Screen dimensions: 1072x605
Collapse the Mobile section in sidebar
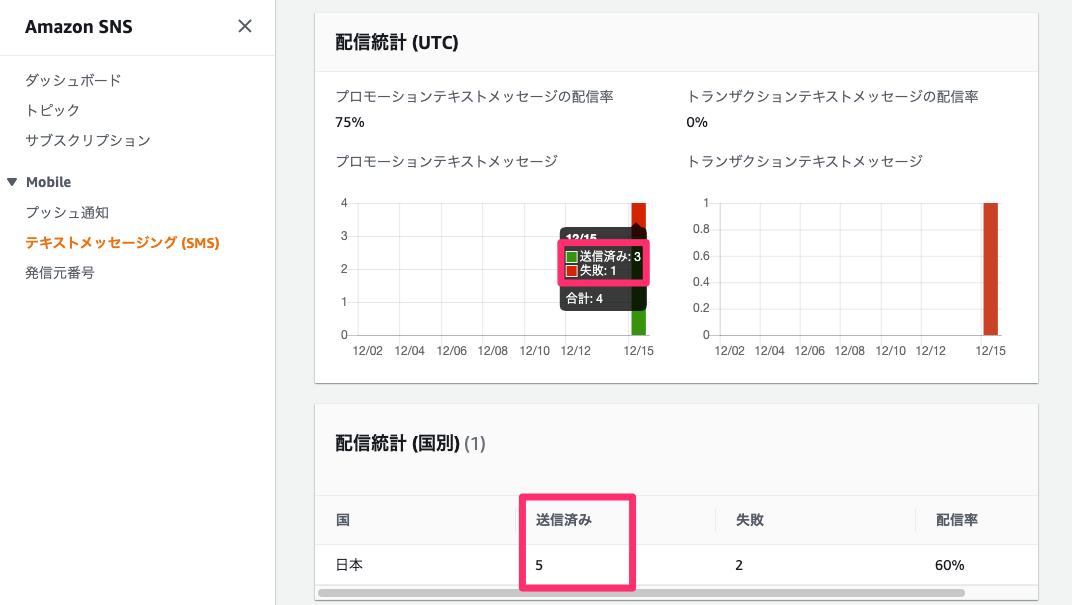(x=11, y=181)
